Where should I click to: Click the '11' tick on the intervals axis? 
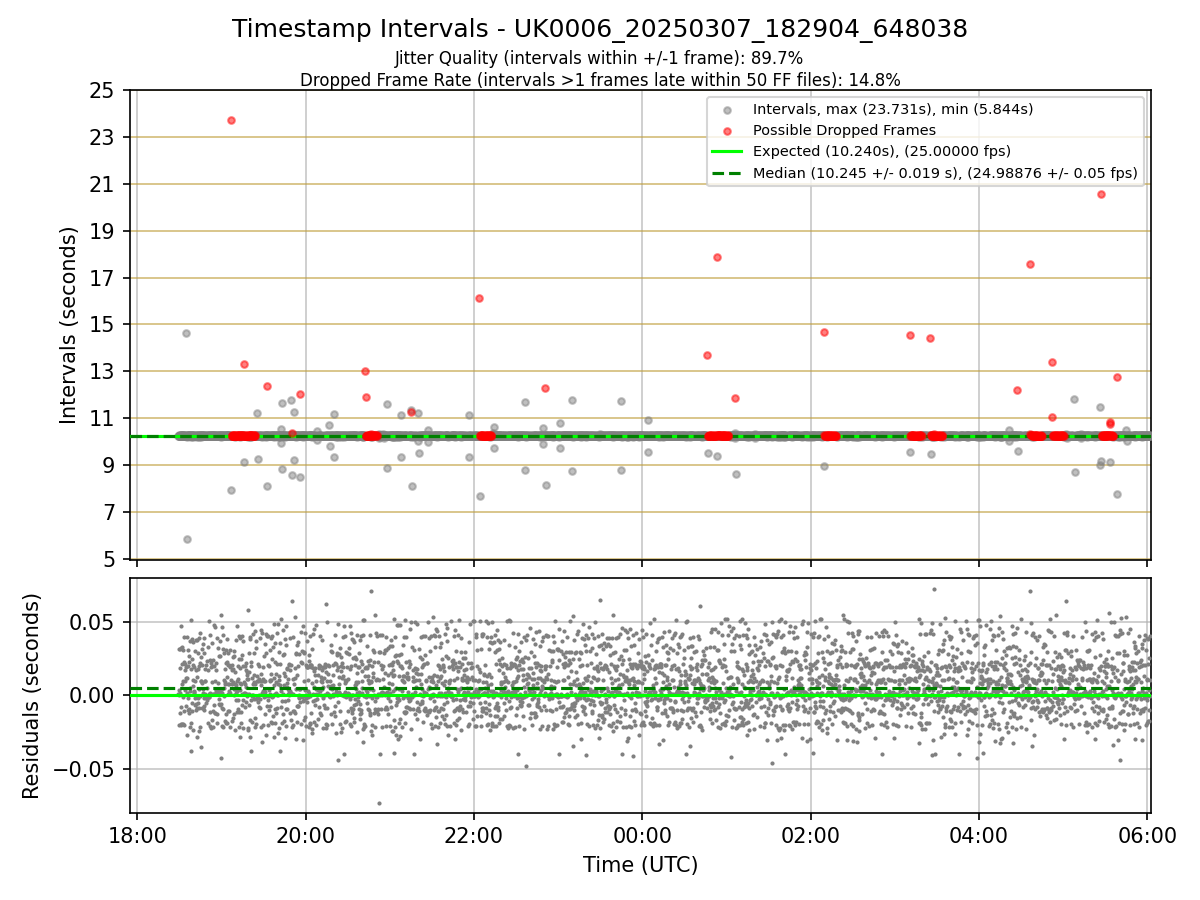click(x=103, y=419)
